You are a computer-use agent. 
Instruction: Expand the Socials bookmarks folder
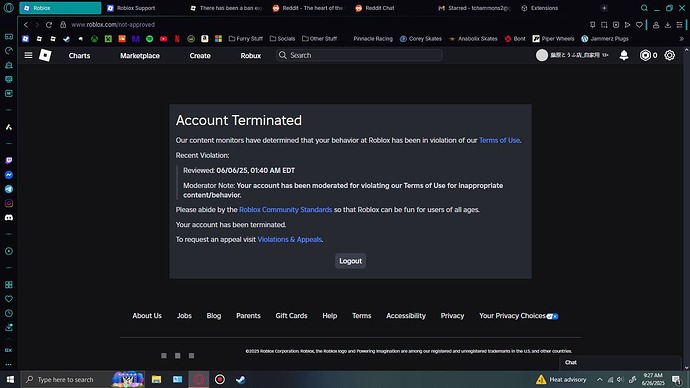coord(282,39)
